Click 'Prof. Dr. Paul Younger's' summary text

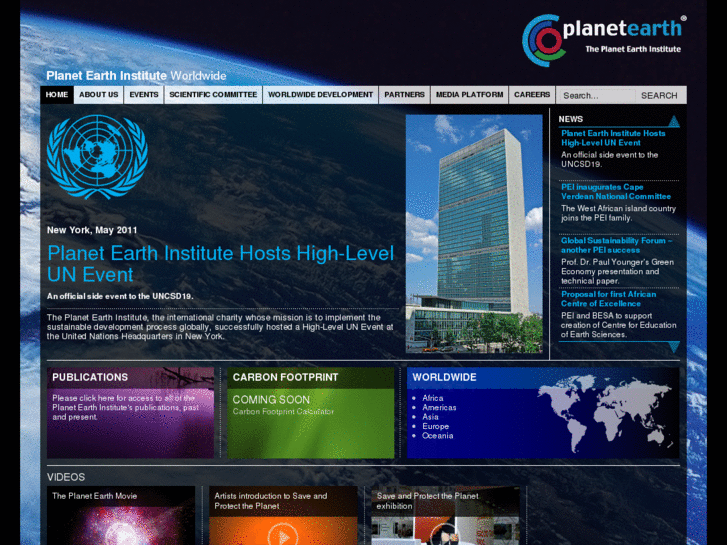(x=617, y=271)
